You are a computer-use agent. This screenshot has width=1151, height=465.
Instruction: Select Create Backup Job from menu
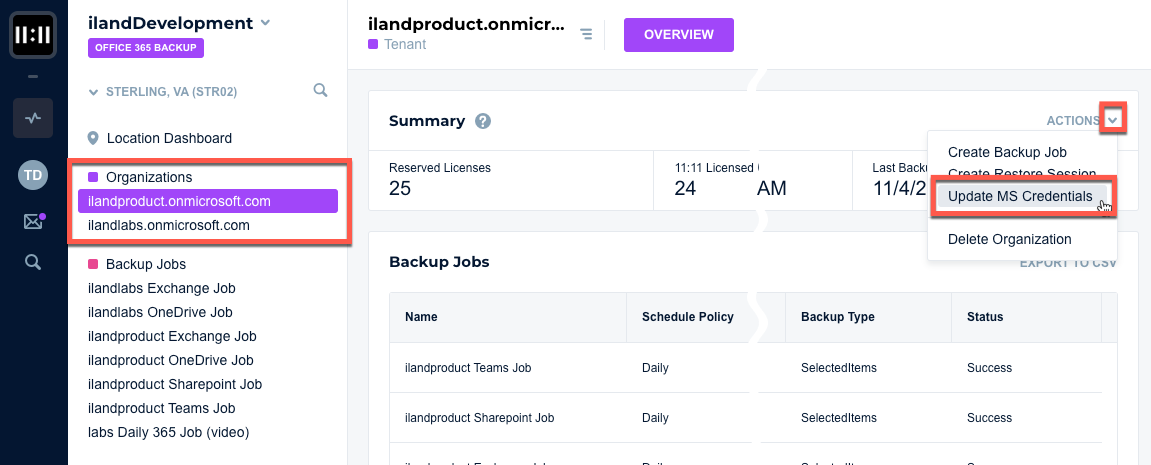1007,152
